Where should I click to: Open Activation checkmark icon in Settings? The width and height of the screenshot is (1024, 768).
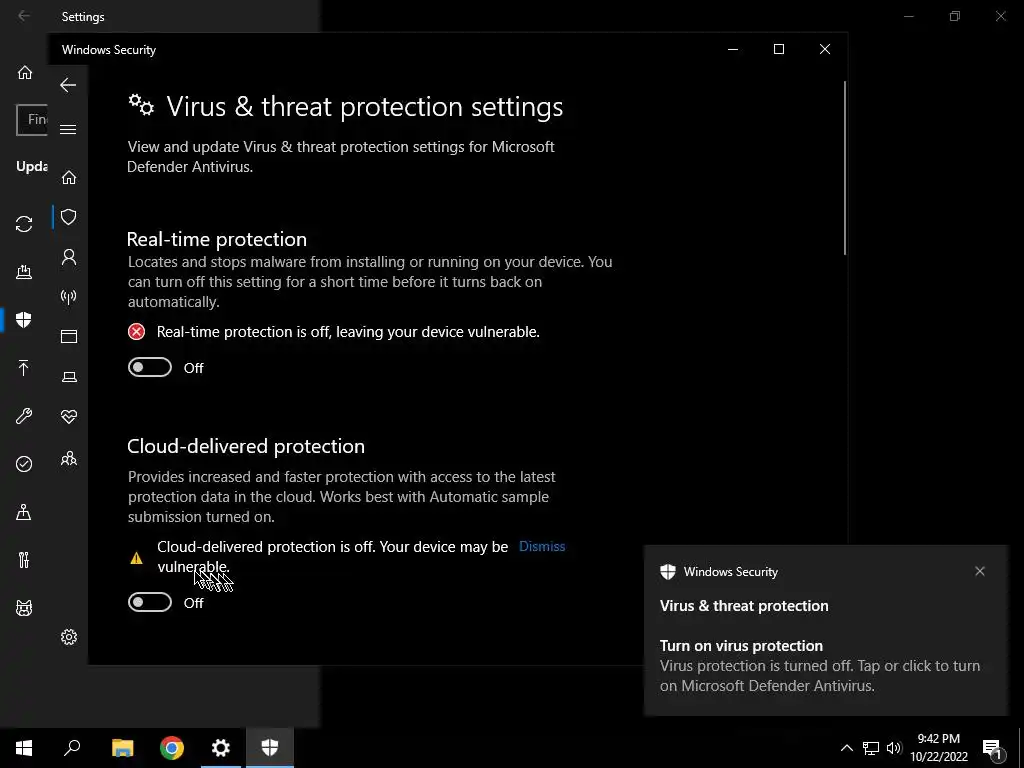pyautogui.click(x=24, y=464)
